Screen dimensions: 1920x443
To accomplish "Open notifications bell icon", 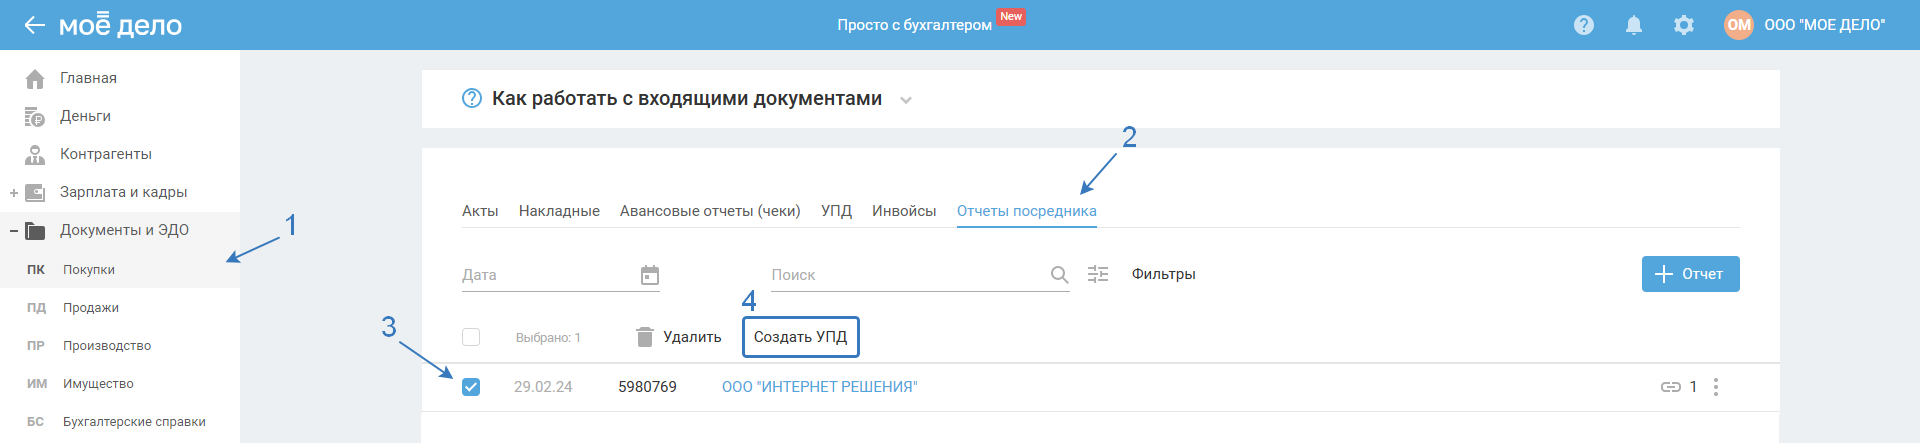I will (1634, 25).
